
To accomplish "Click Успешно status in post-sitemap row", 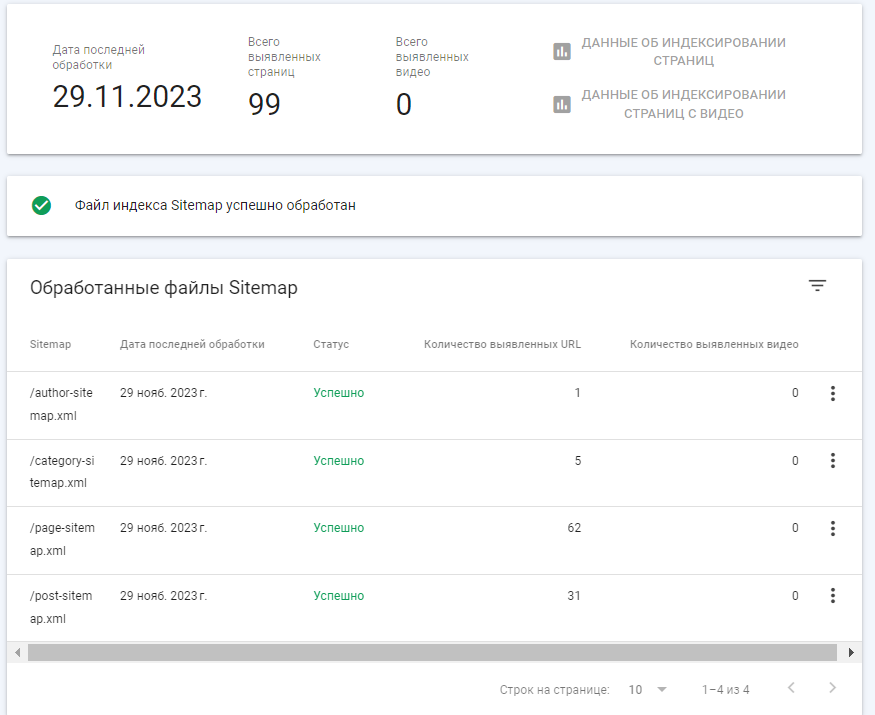I will click(x=339, y=596).
